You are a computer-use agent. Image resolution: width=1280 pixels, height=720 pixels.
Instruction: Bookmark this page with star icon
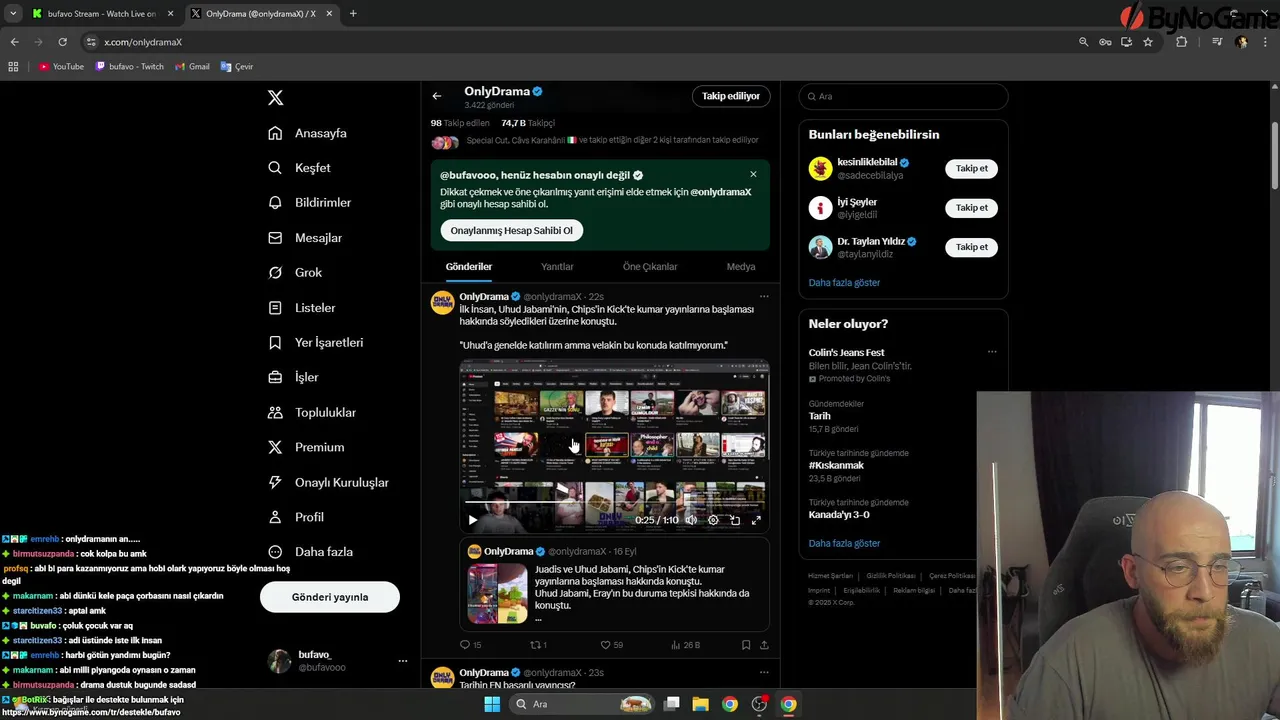click(1148, 42)
